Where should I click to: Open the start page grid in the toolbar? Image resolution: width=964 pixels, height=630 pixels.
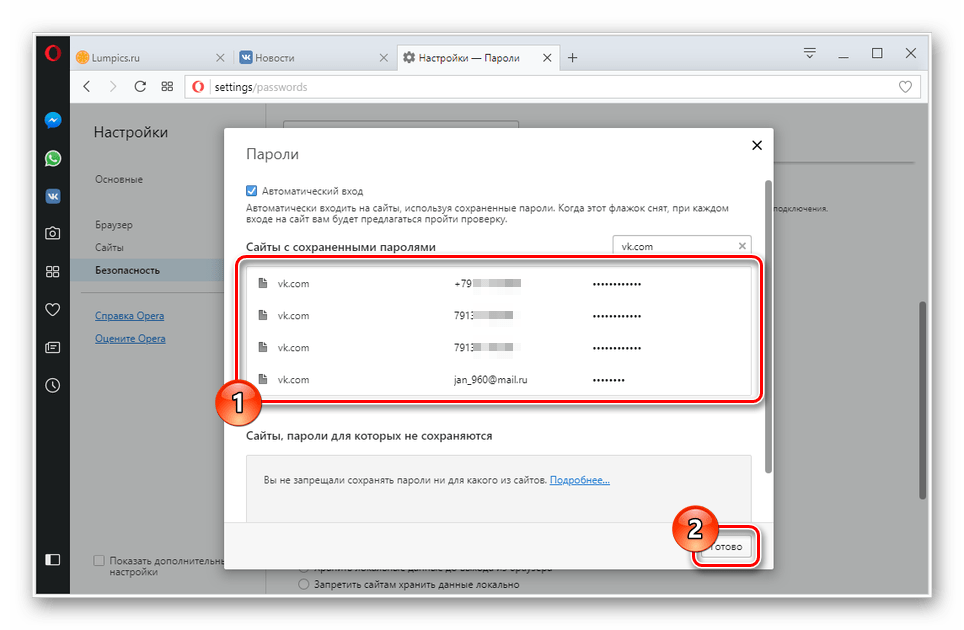coord(167,87)
